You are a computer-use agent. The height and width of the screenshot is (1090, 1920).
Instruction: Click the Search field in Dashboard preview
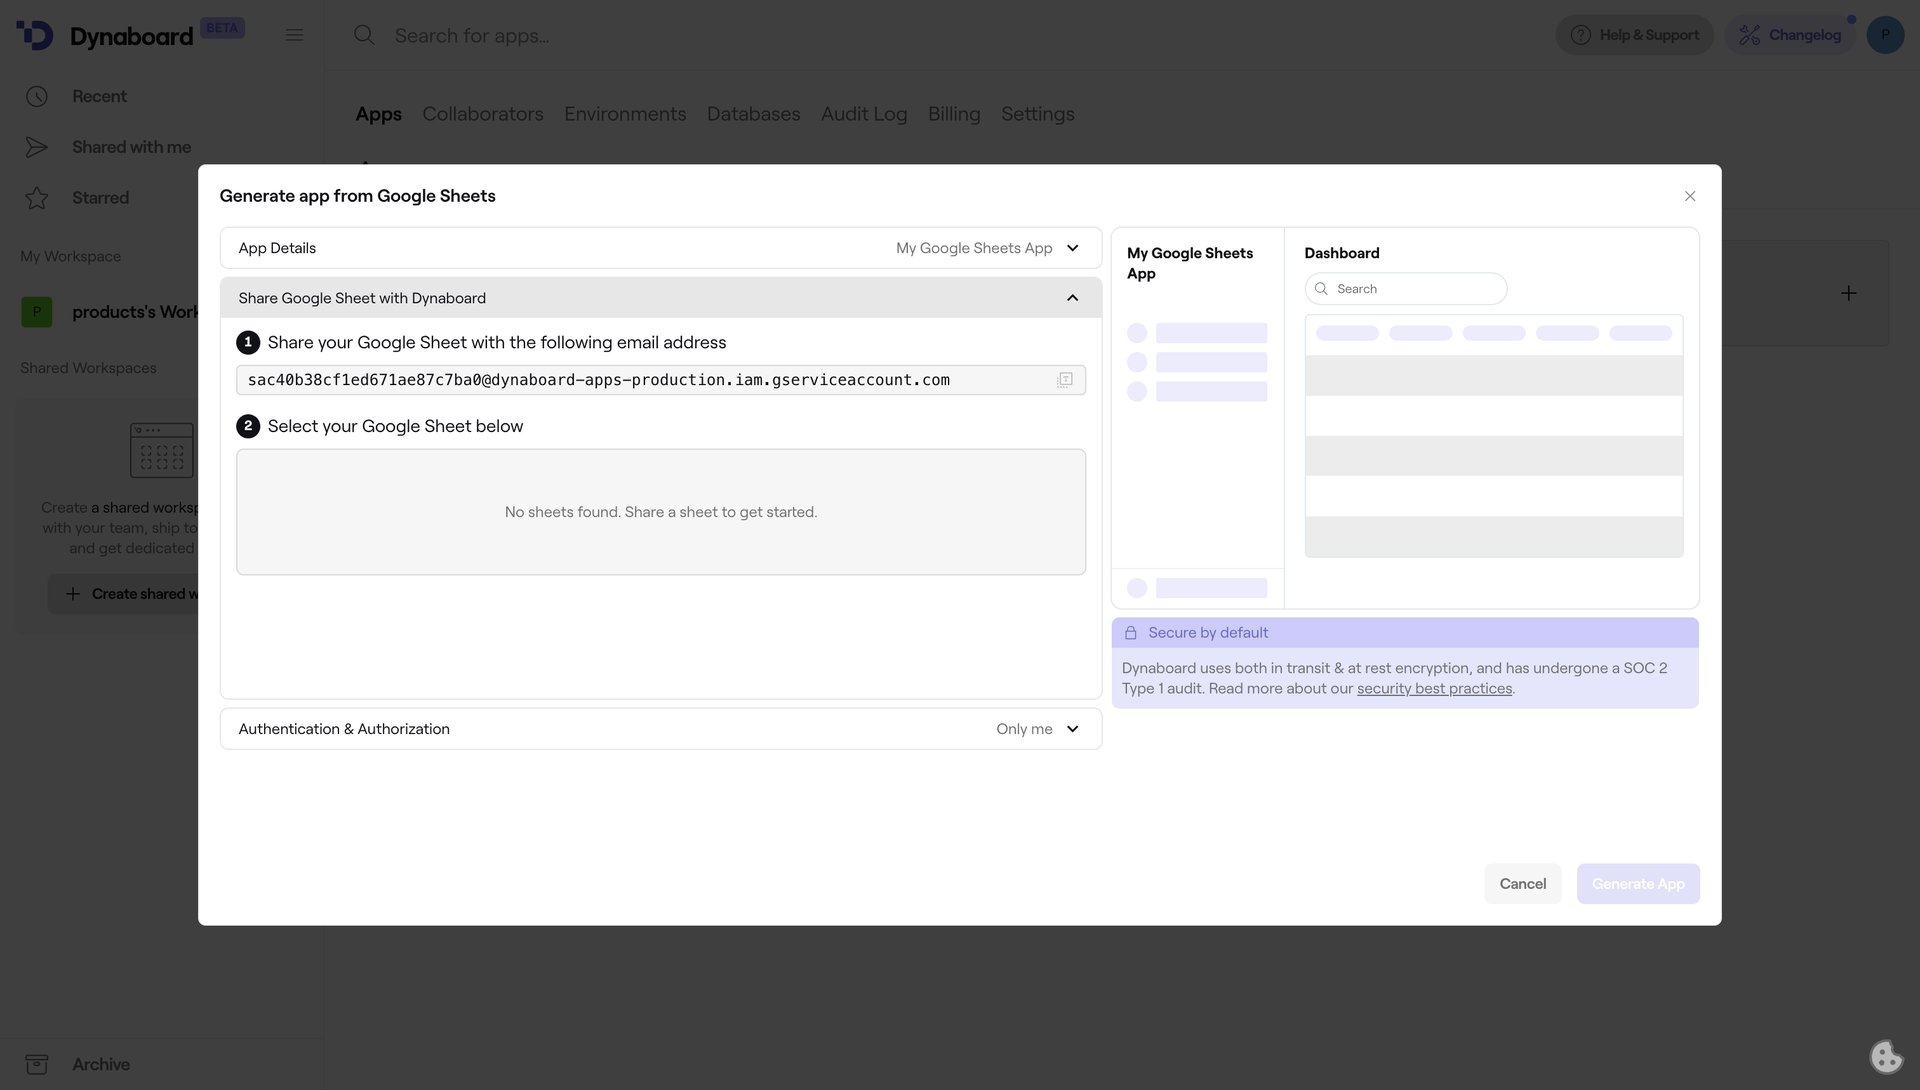coord(1405,288)
